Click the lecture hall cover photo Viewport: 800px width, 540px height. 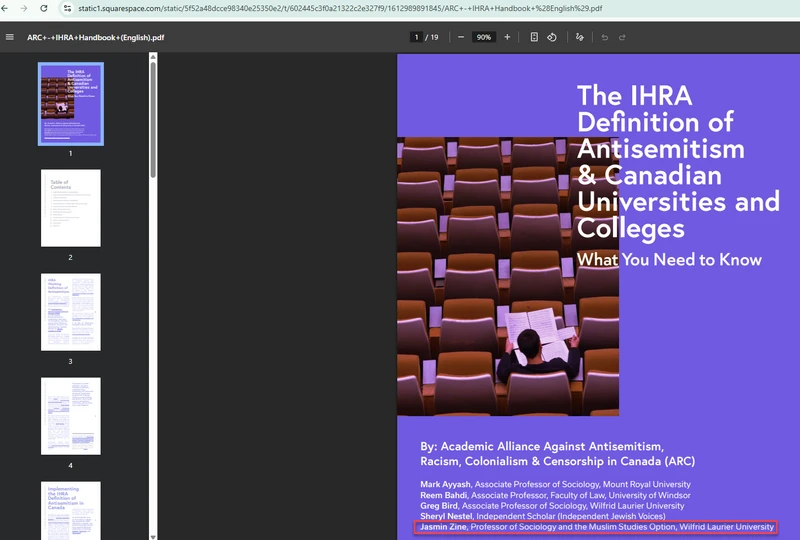coord(508,276)
